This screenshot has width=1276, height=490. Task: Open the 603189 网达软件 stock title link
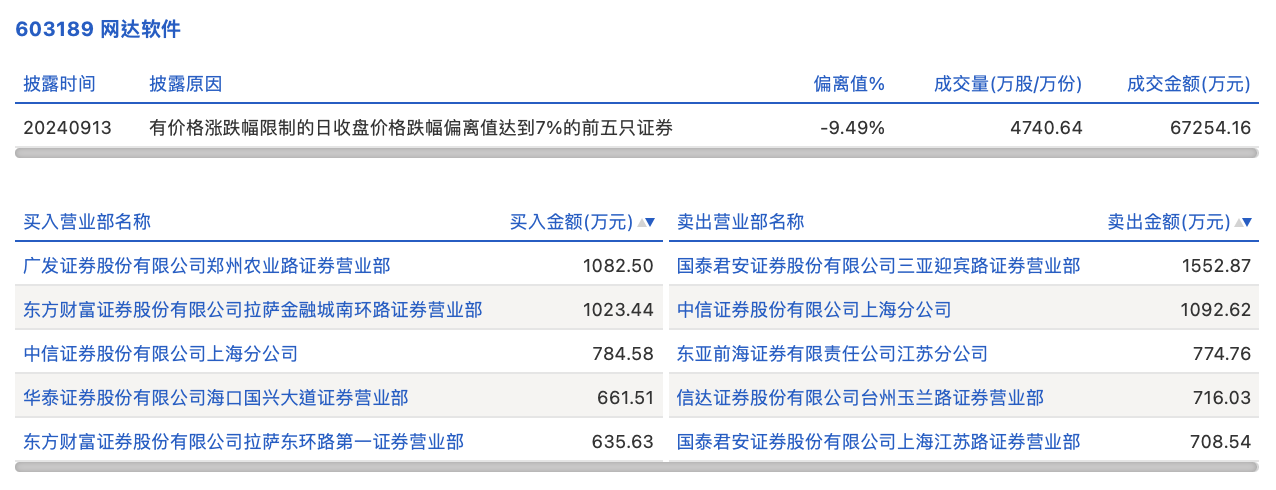click(x=97, y=29)
